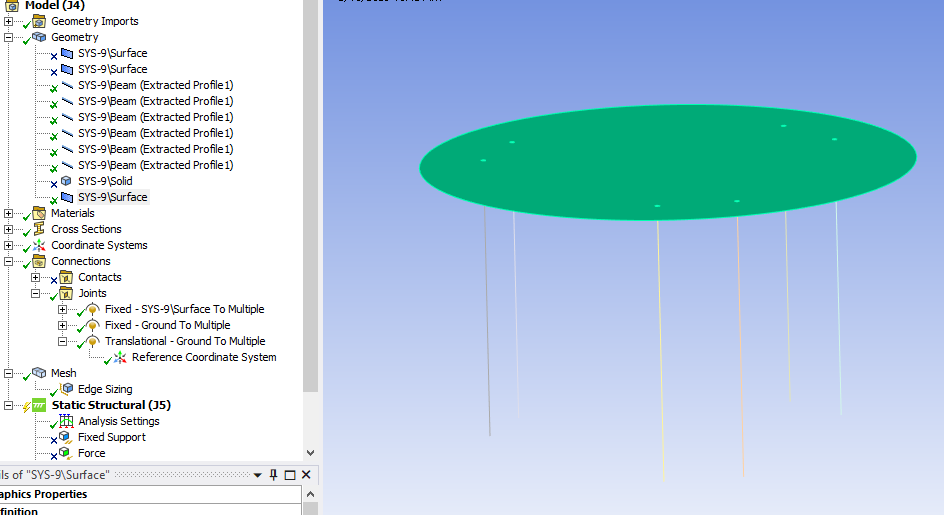This screenshot has height=515, width=944.
Task: Click the Force load icon
Action: [65, 453]
